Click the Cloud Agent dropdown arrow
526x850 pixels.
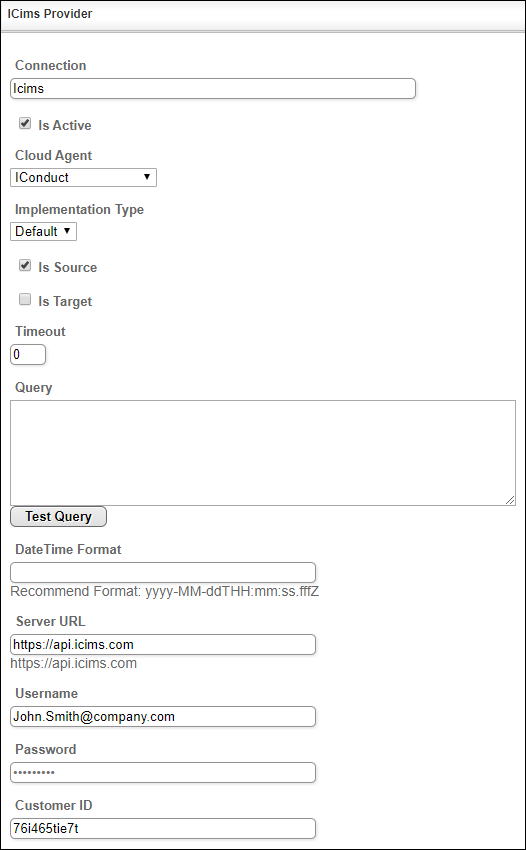click(x=146, y=177)
